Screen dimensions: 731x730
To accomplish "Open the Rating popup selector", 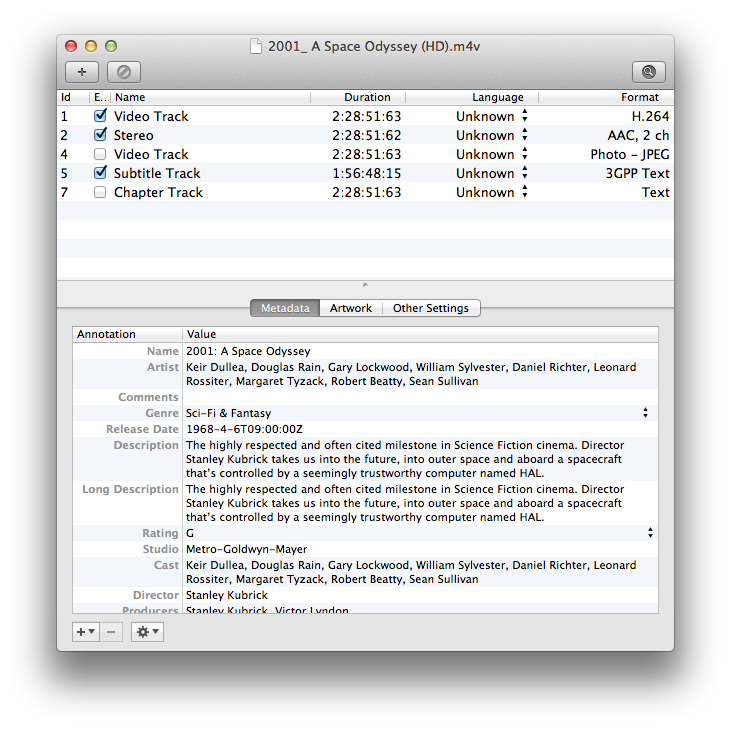I will click(x=650, y=533).
